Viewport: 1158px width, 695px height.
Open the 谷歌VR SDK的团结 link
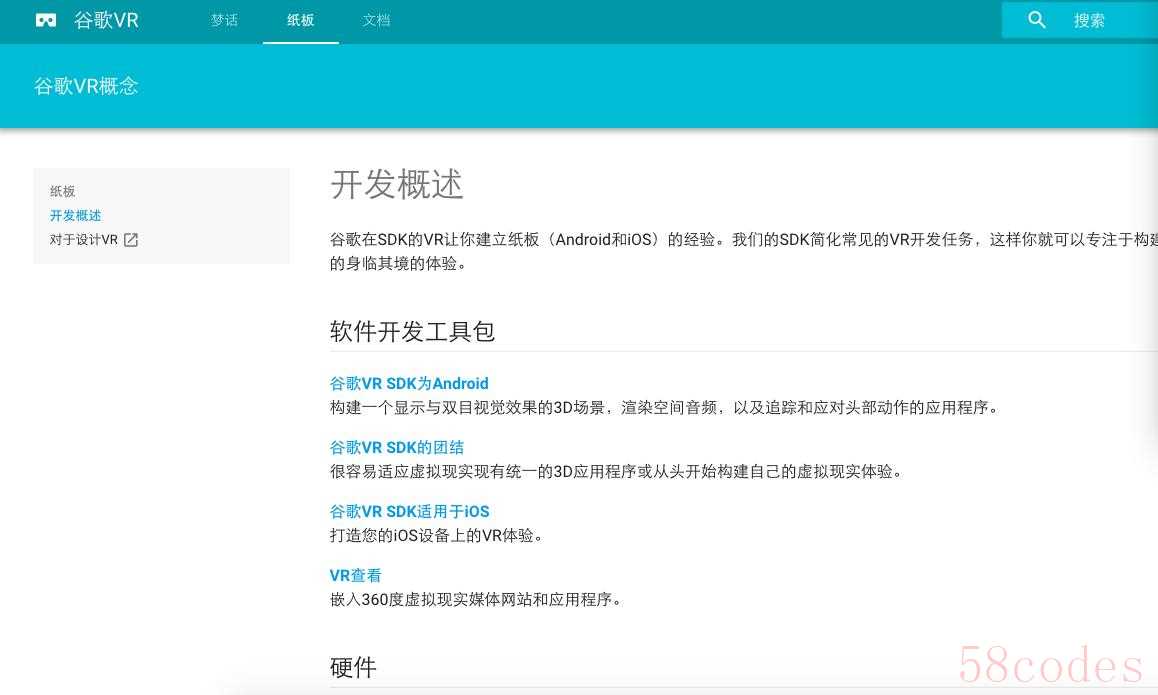(397, 448)
